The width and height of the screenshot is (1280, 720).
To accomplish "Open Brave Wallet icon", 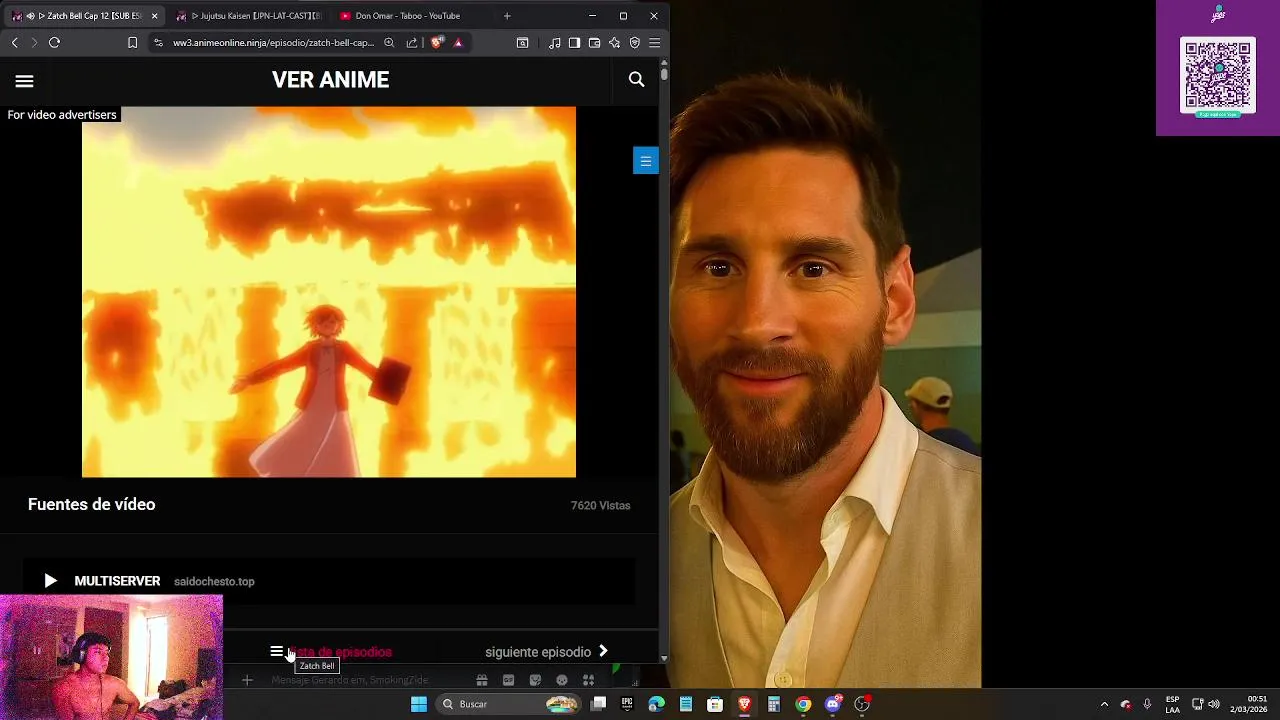I will [594, 43].
